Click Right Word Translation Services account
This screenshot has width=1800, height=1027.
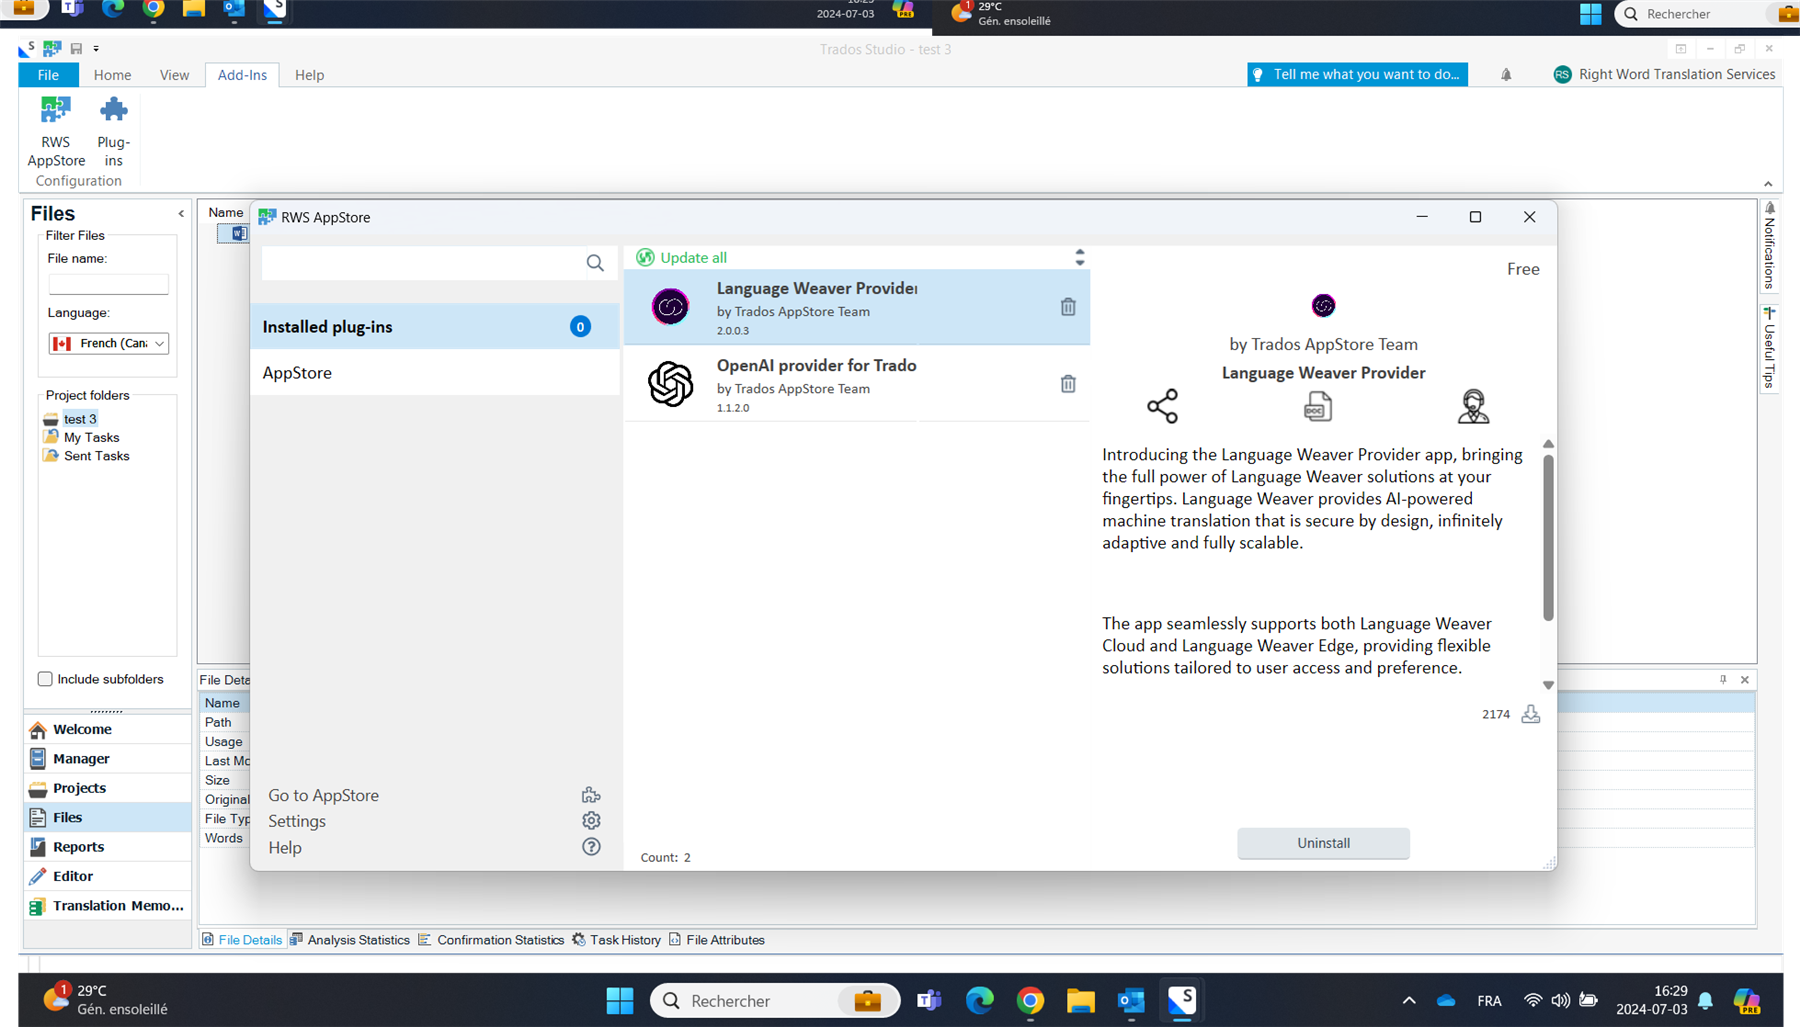[1664, 74]
